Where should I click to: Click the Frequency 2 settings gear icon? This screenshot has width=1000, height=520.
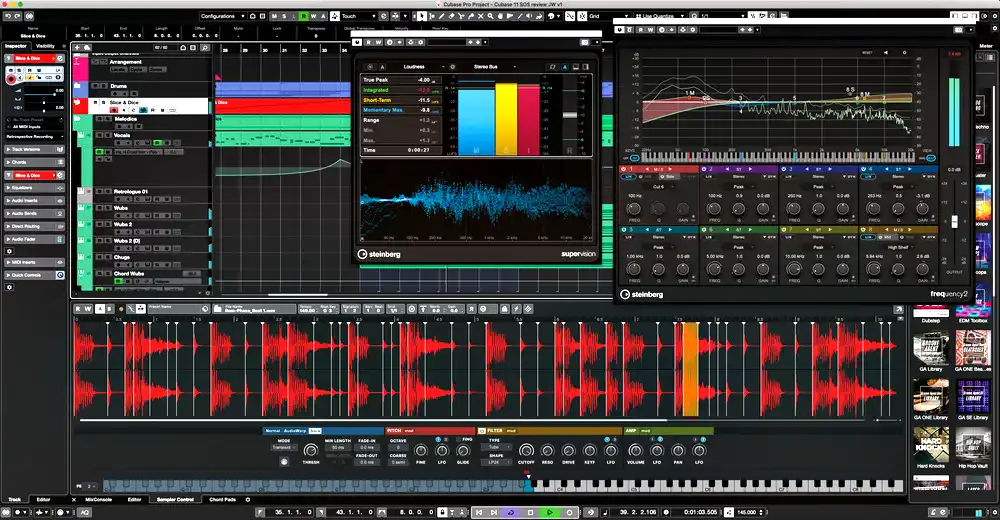coord(904,52)
